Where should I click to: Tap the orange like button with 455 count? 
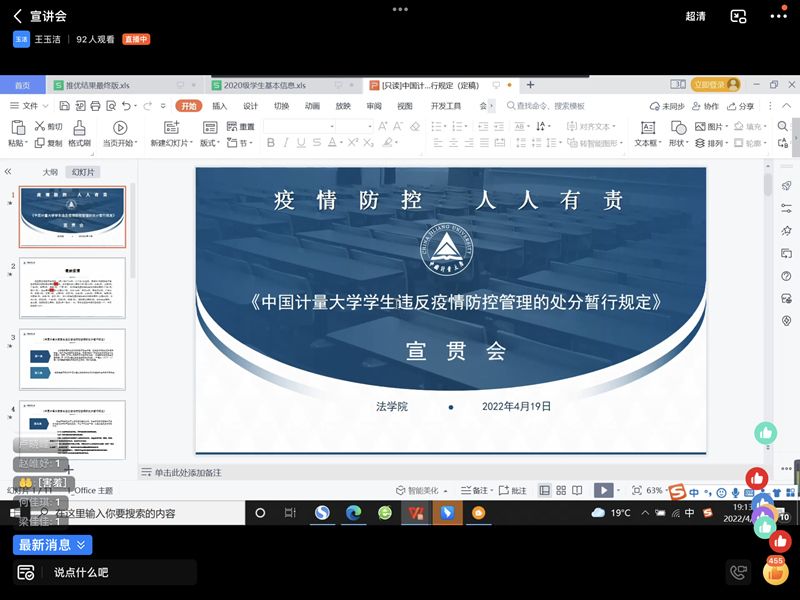[776, 571]
